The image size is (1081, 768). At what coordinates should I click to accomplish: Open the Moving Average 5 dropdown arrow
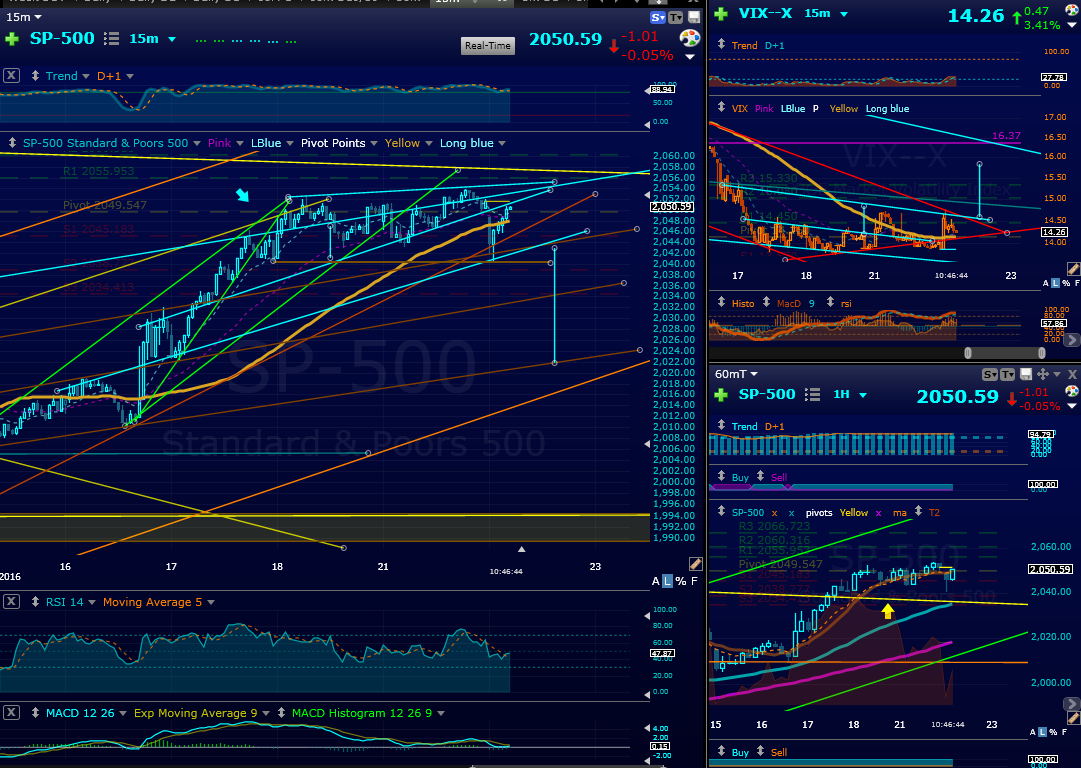tap(211, 603)
